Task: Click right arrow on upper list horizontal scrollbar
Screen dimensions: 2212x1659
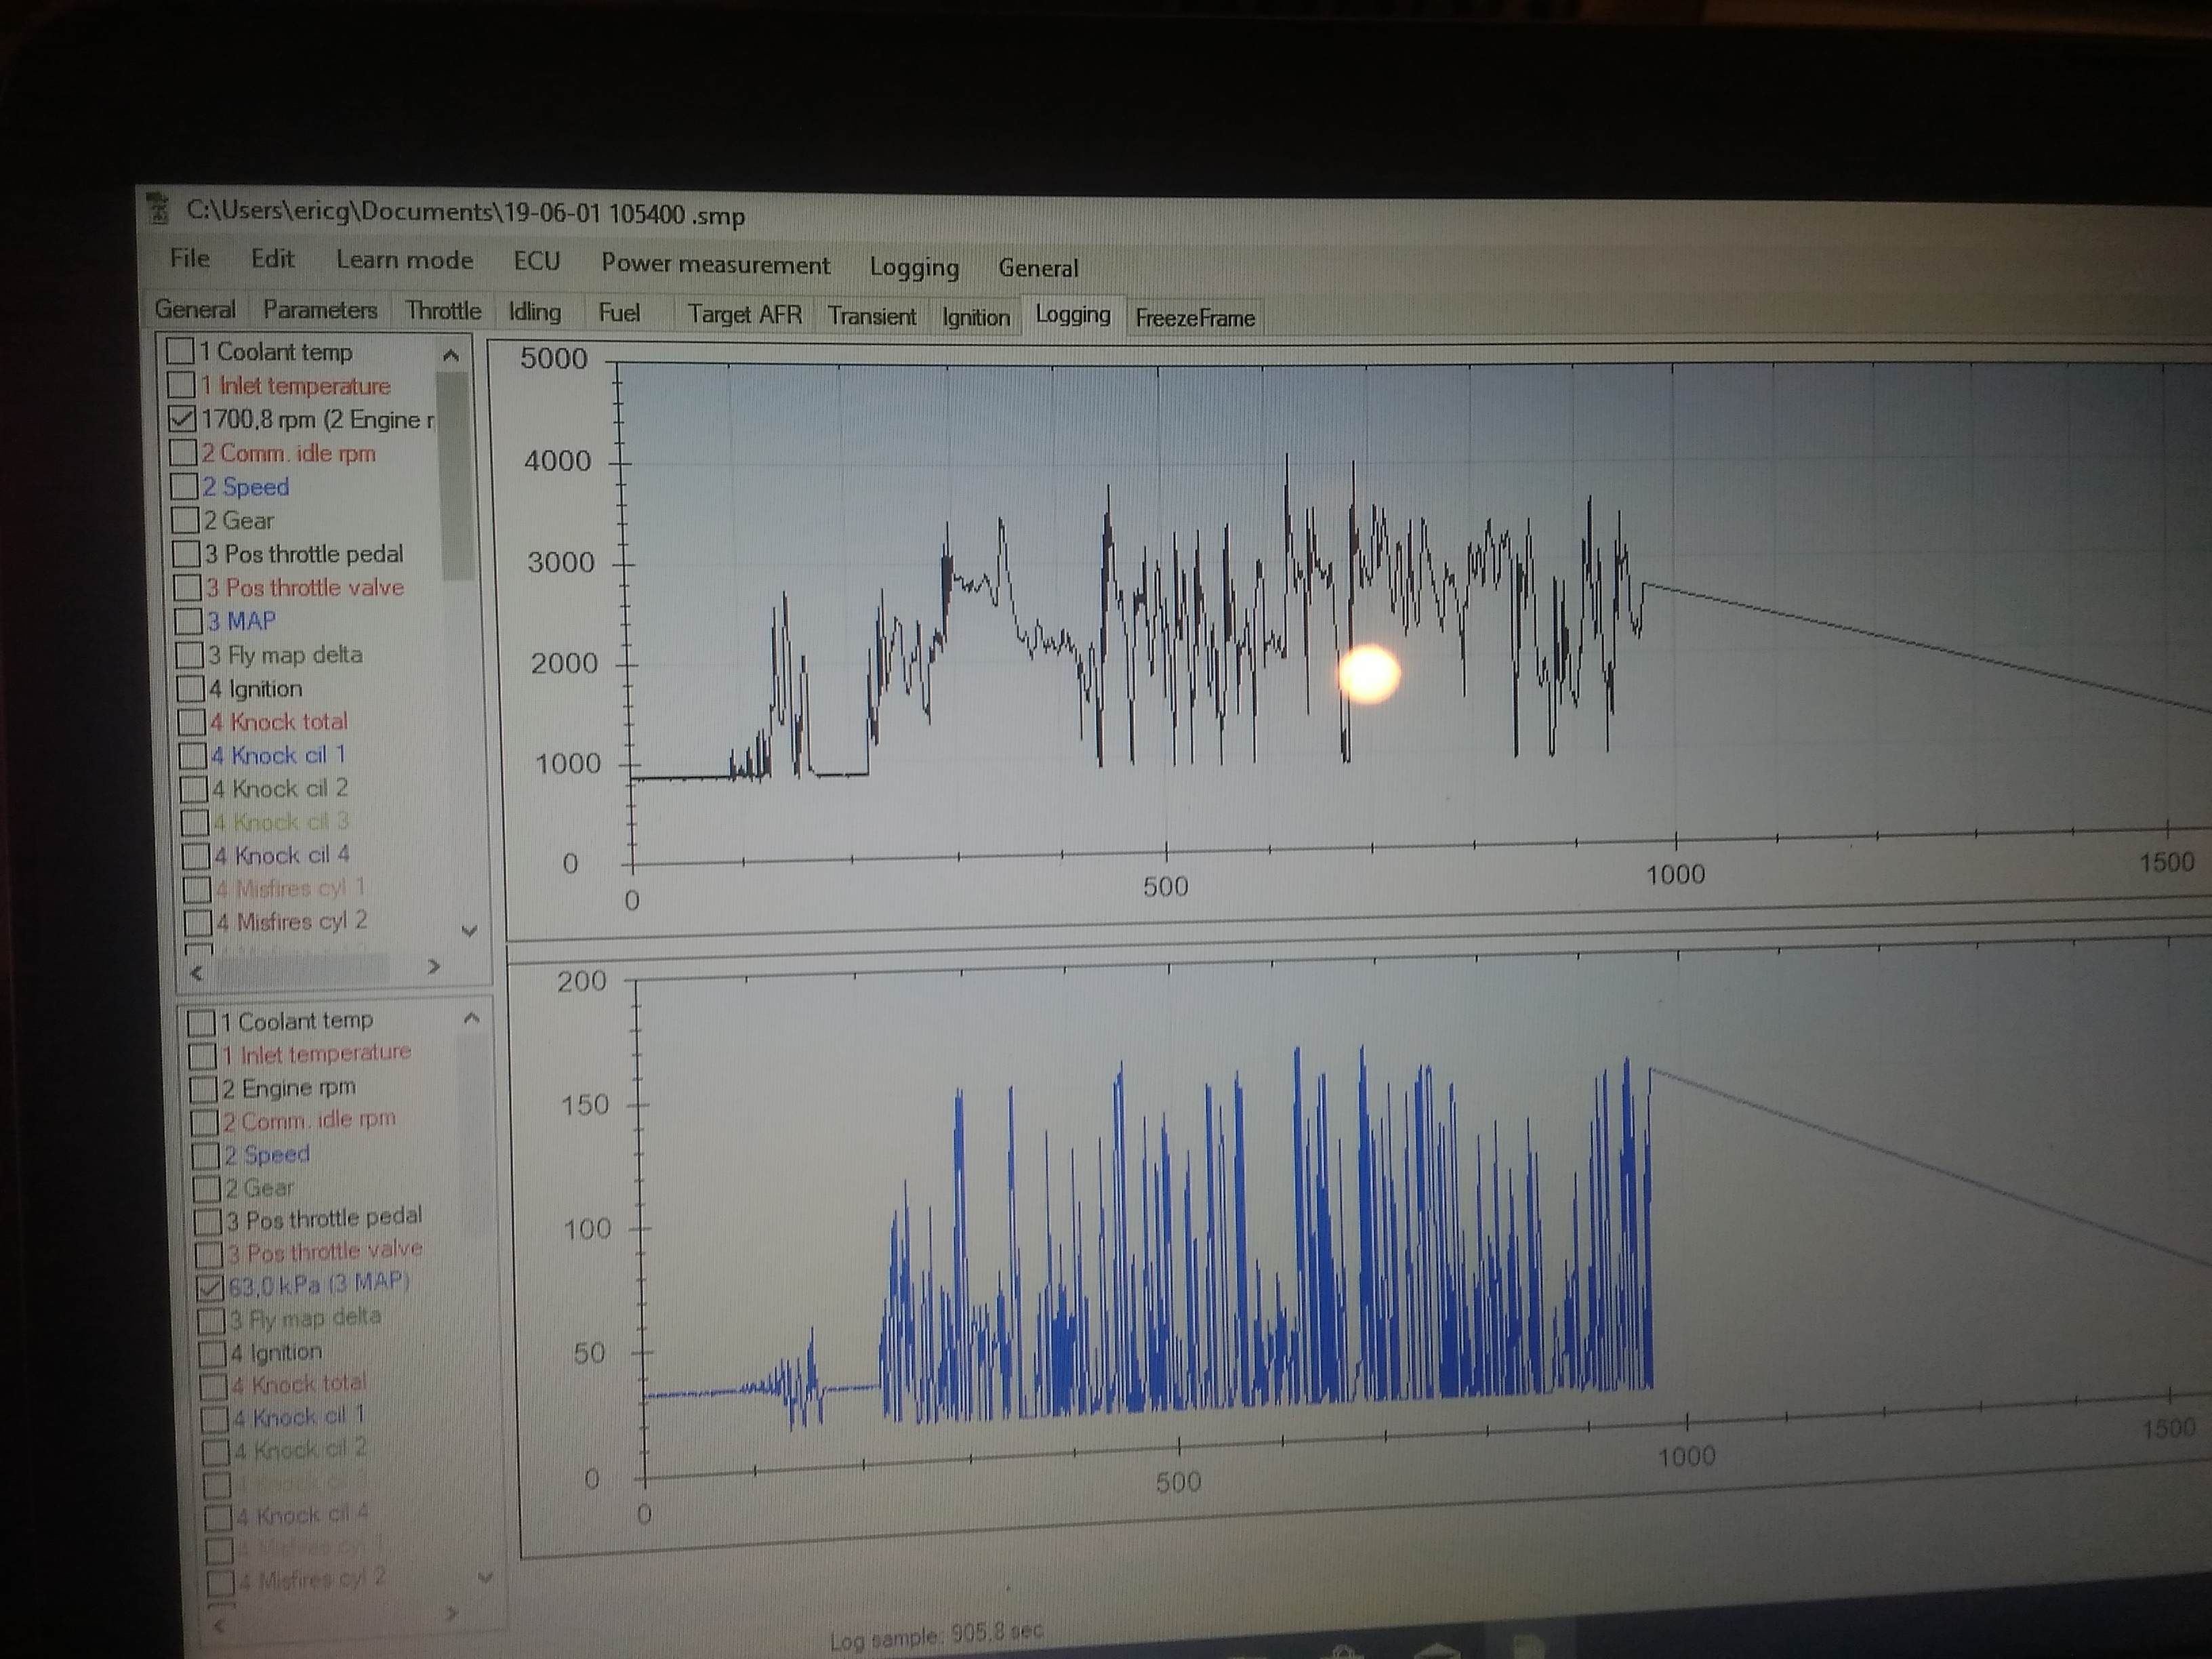Action: coord(433,967)
